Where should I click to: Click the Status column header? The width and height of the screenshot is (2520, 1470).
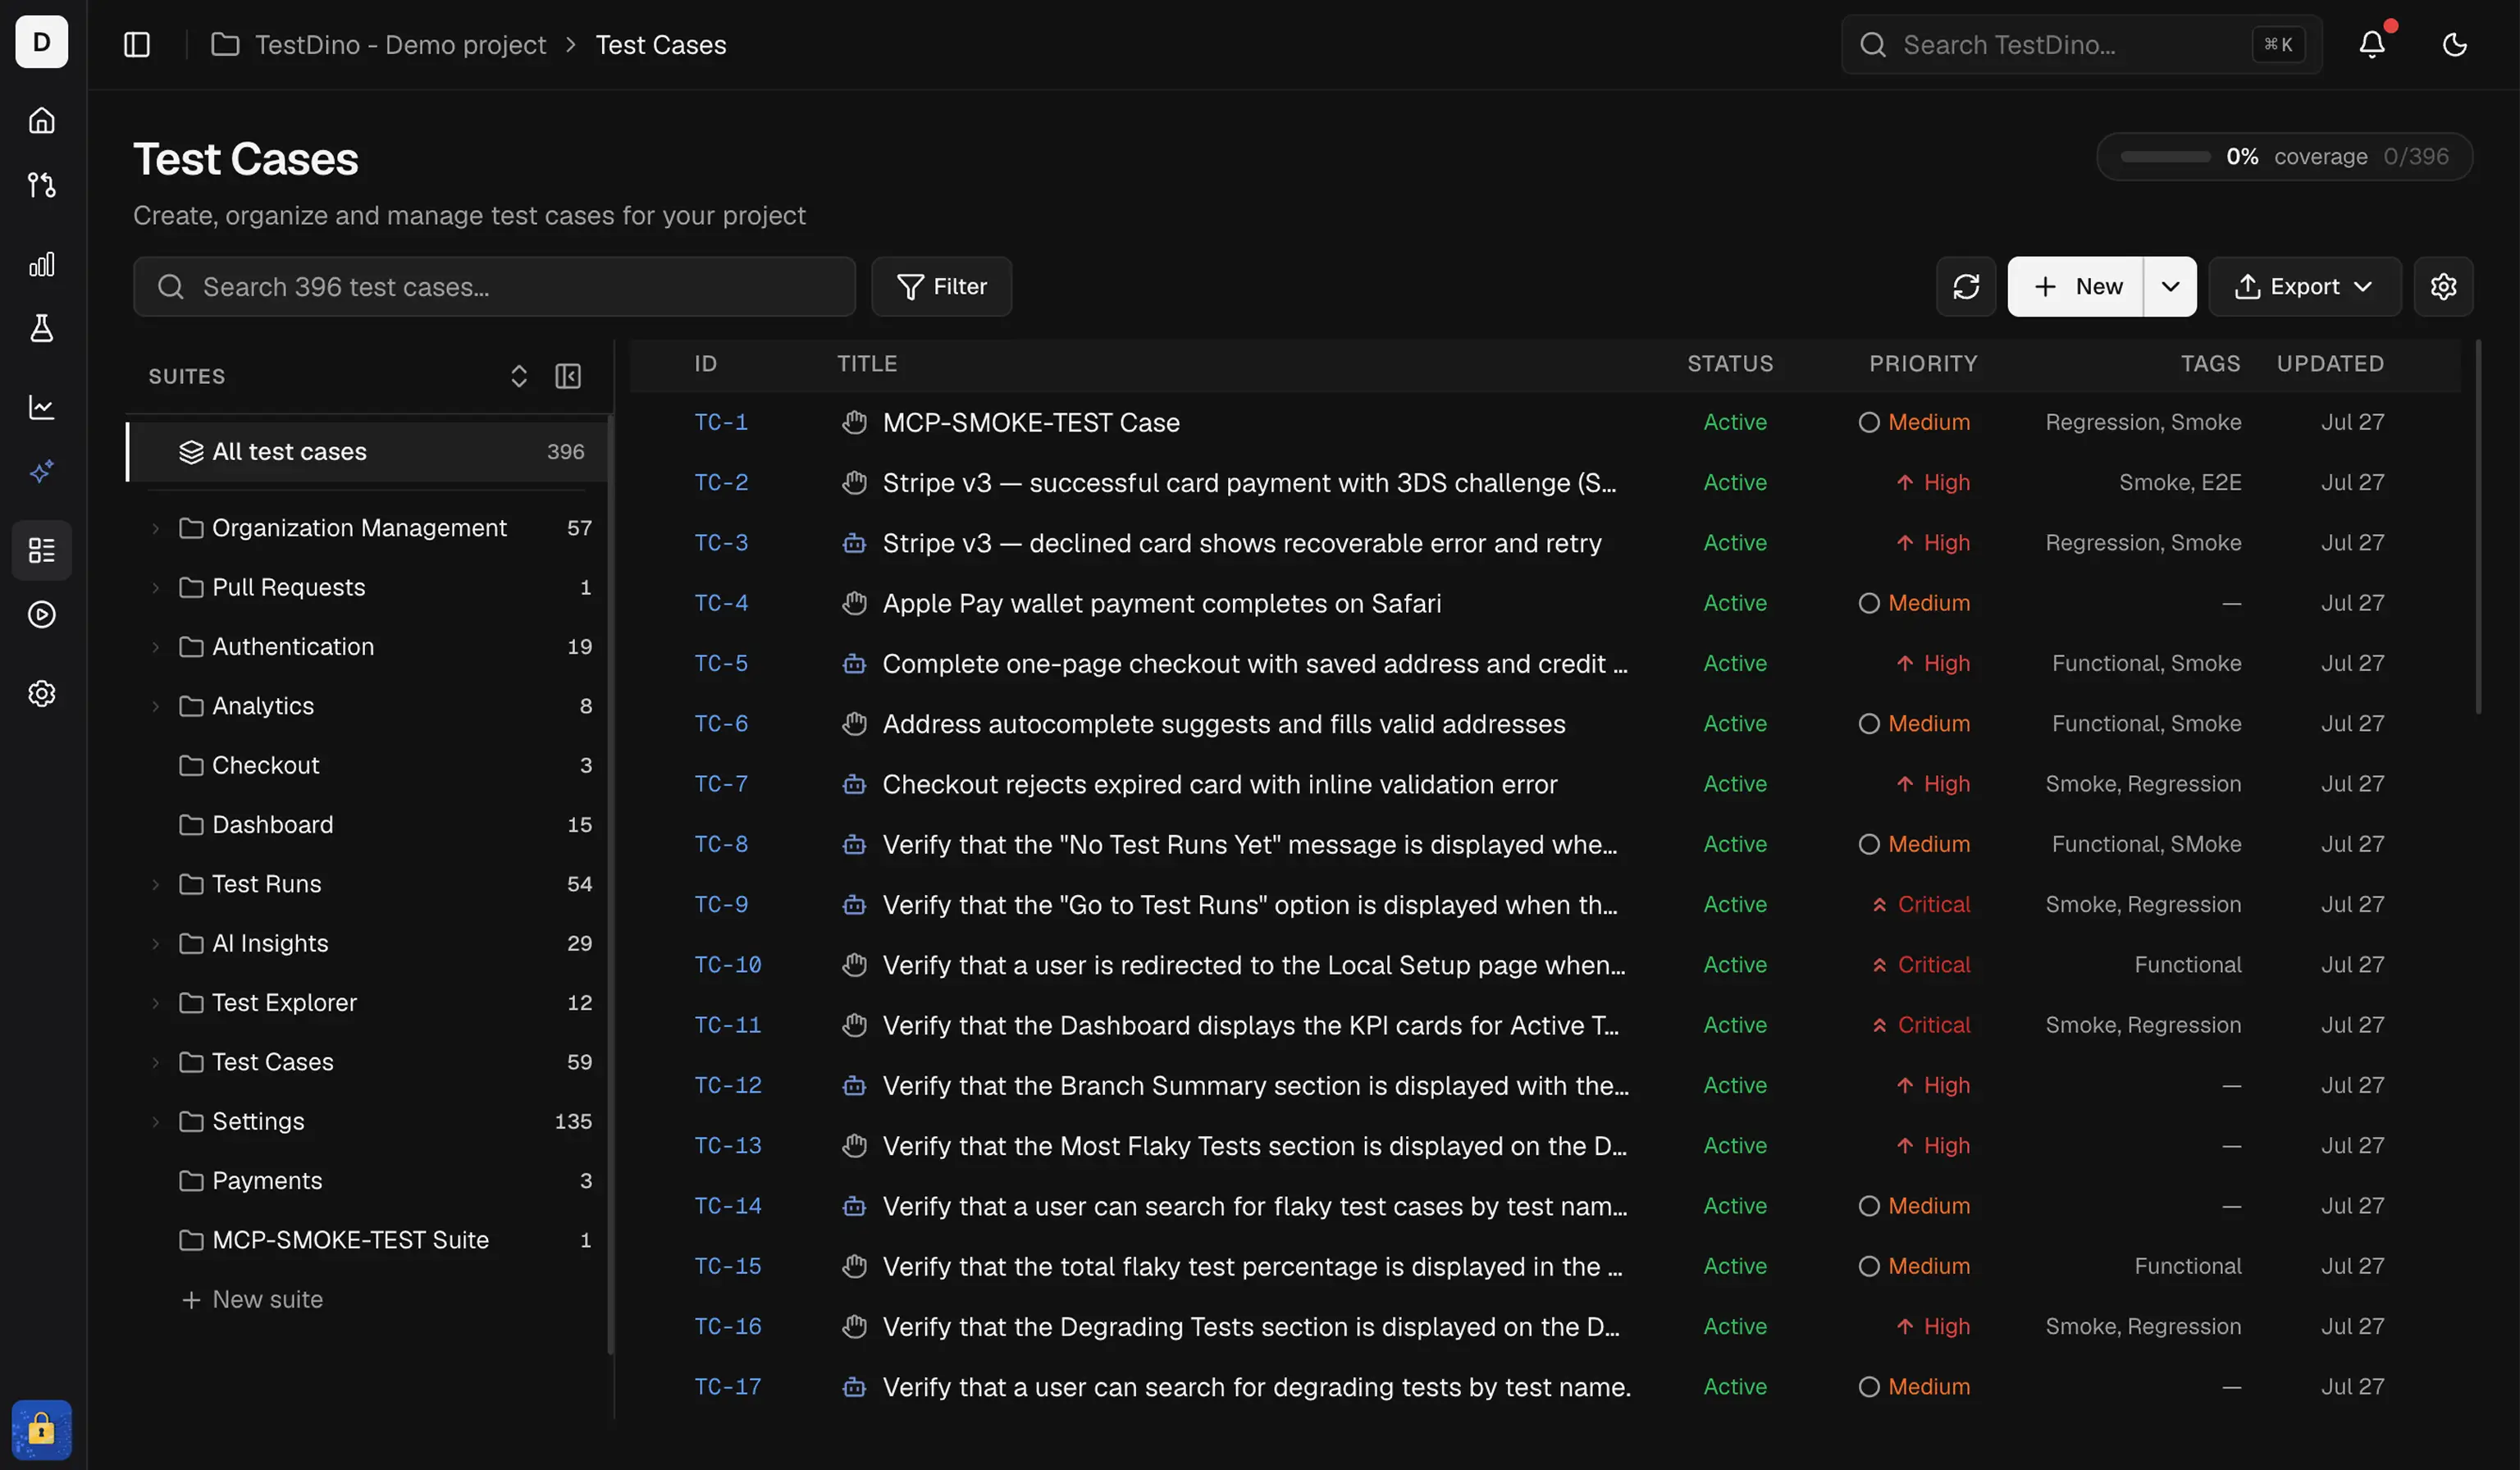(x=1730, y=364)
